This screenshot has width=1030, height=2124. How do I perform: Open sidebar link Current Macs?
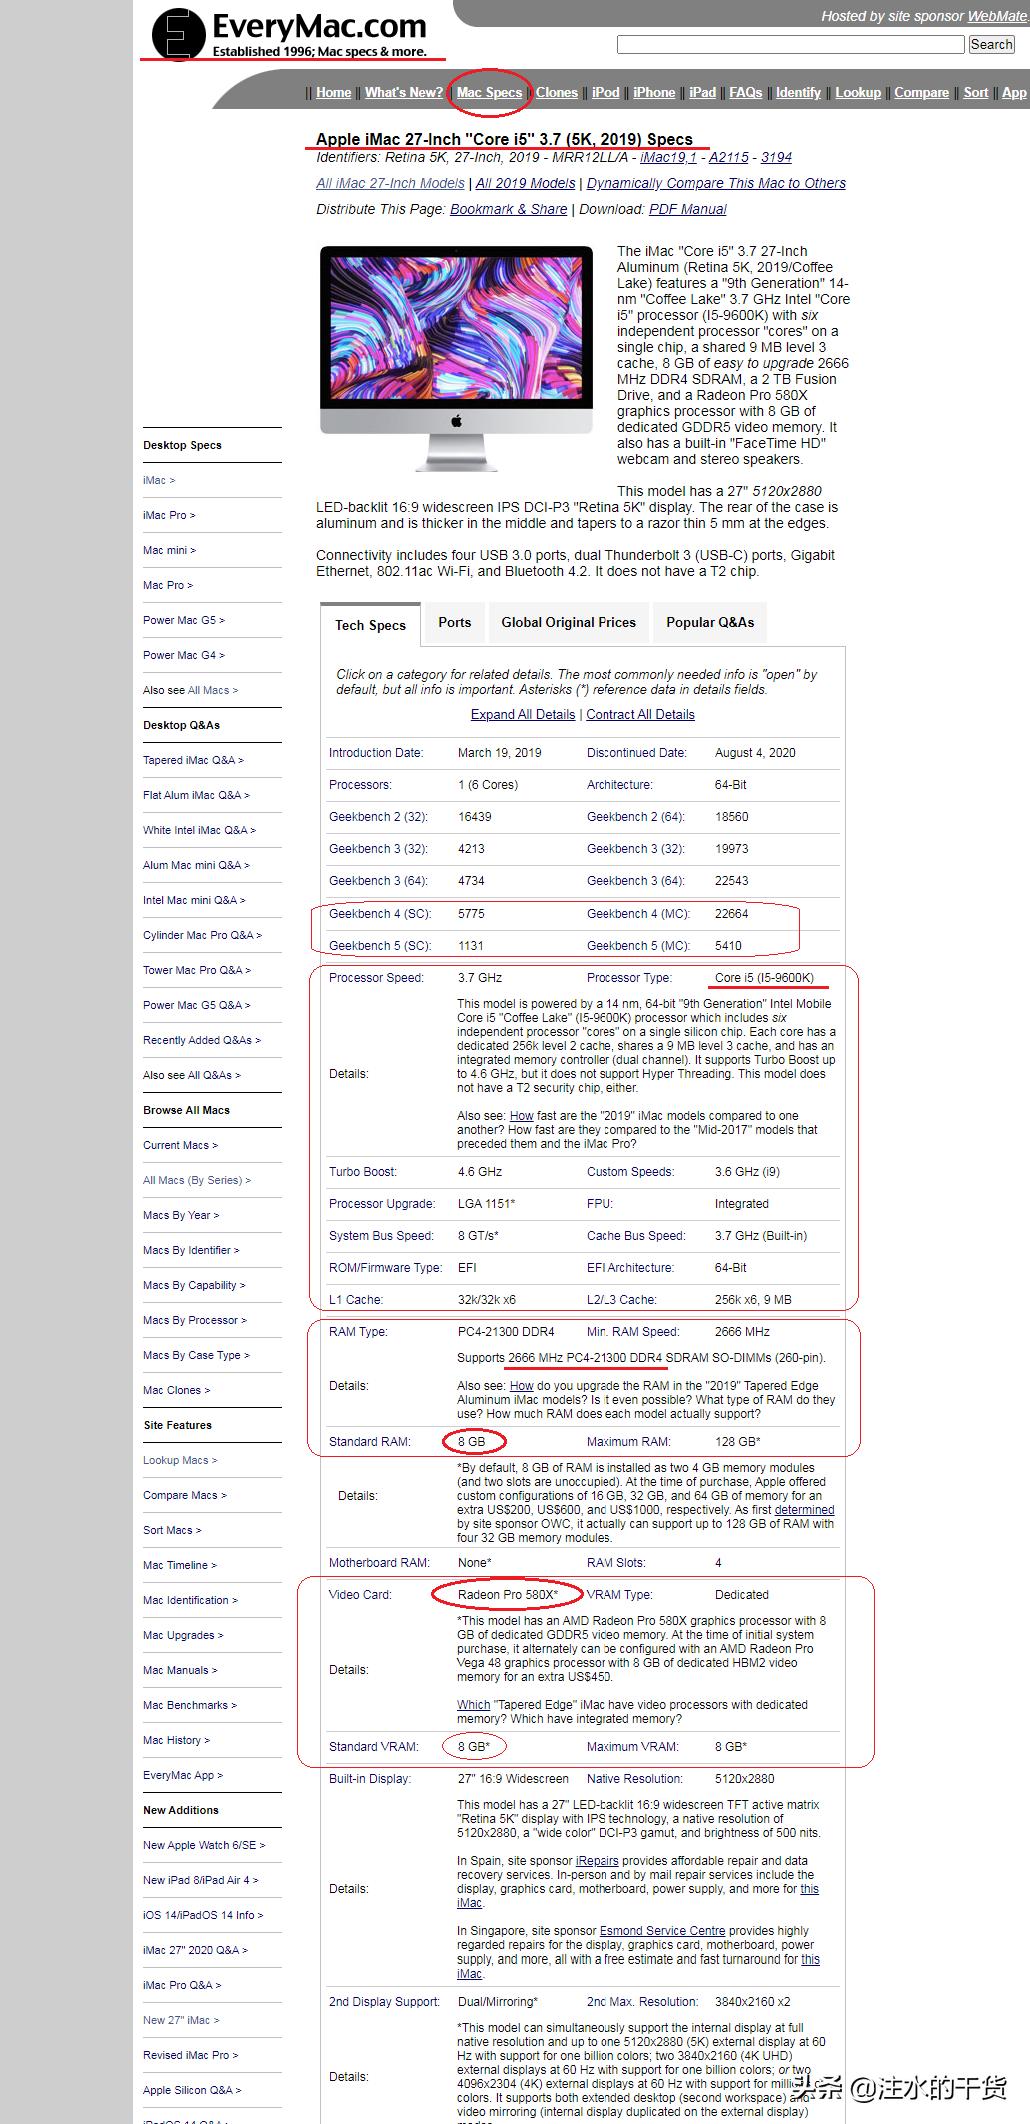[180, 1145]
